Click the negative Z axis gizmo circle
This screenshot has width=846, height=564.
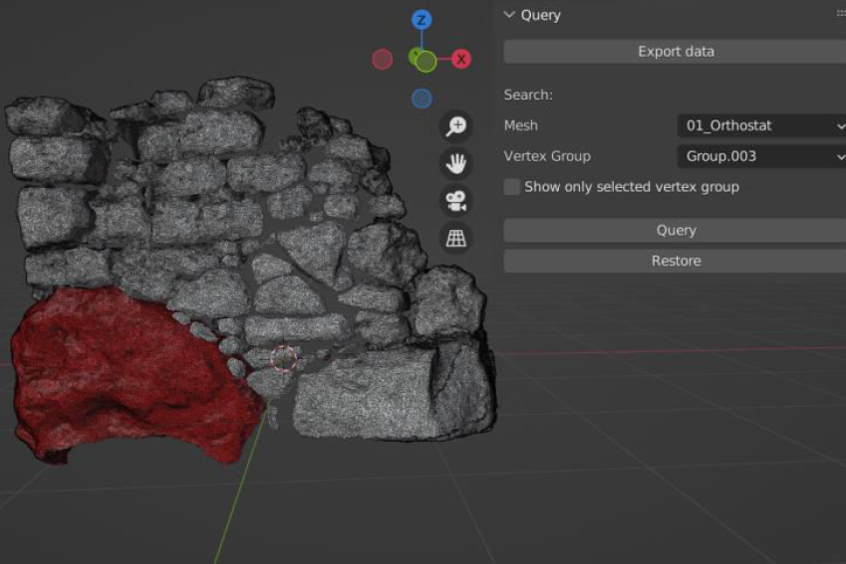click(x=422, y=98)
